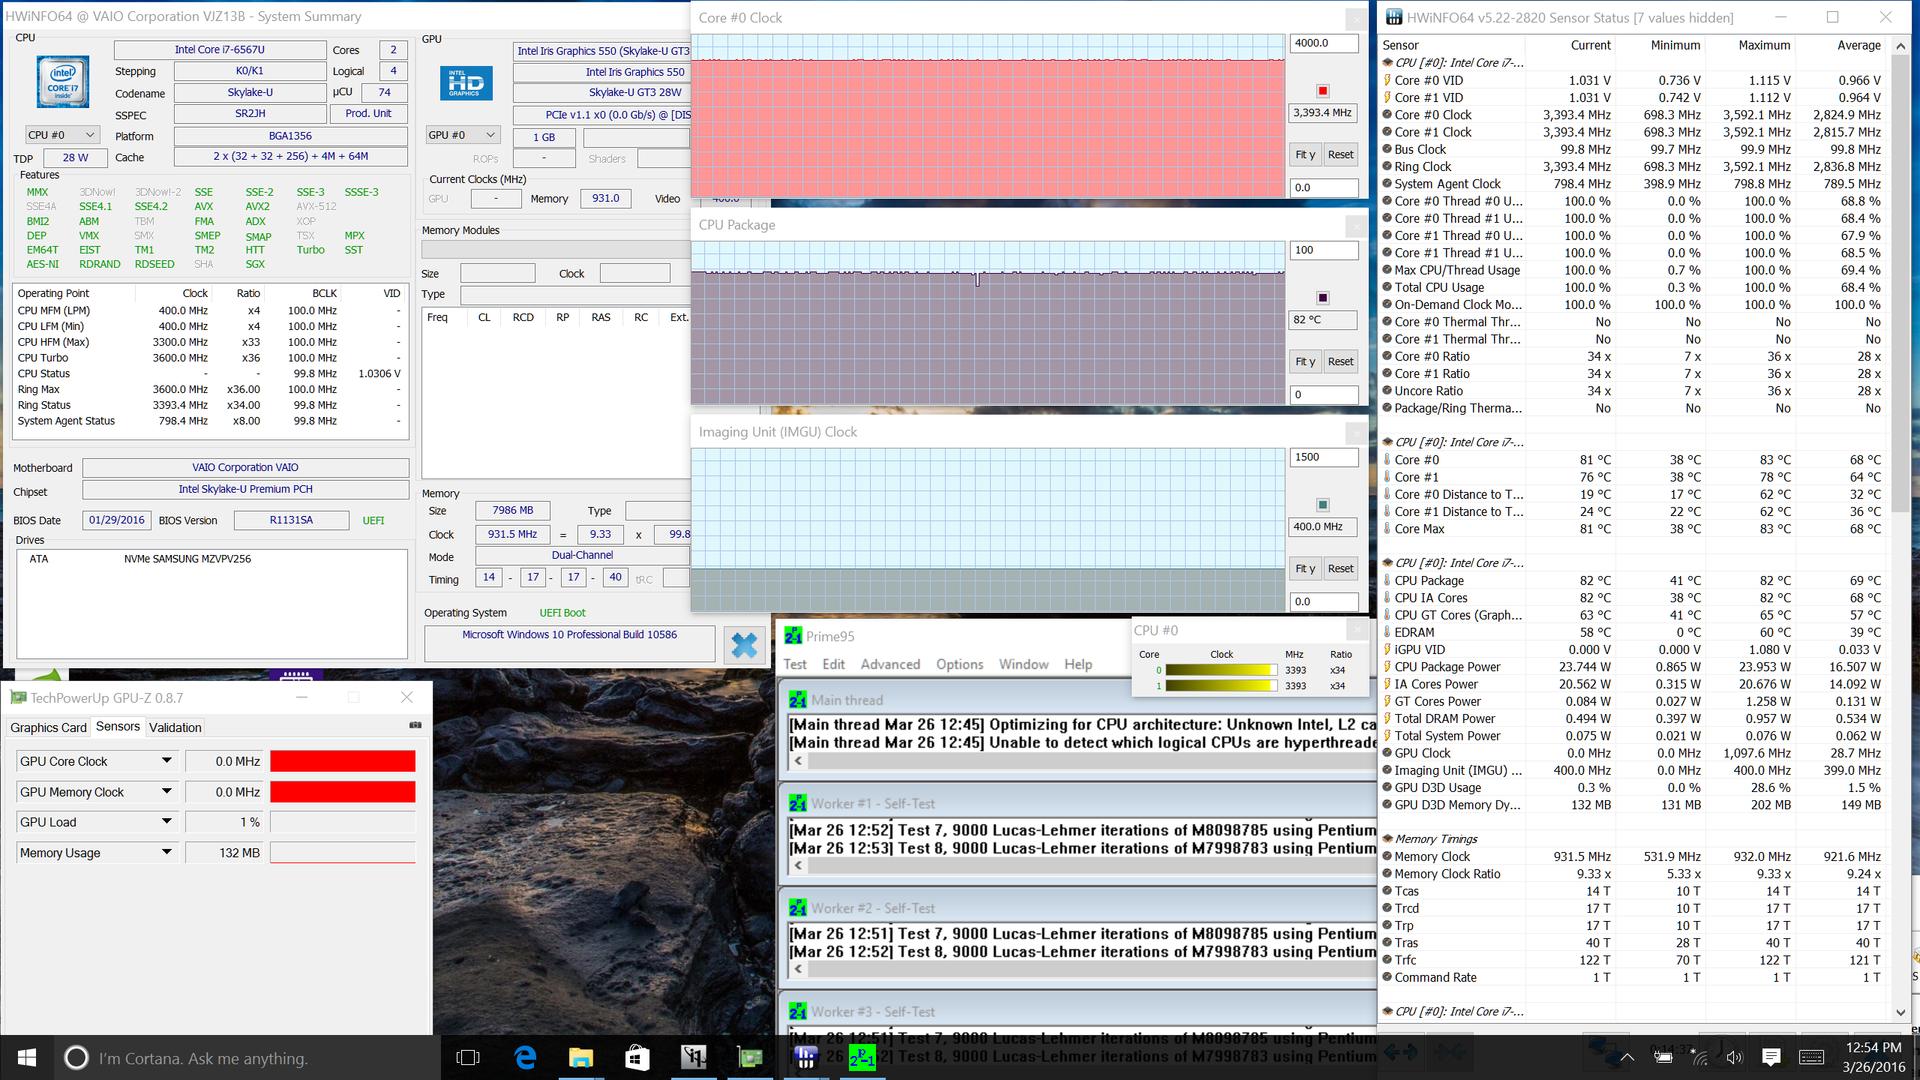Switch to the Prime95 taskbar icon

tap(862, 1058)
